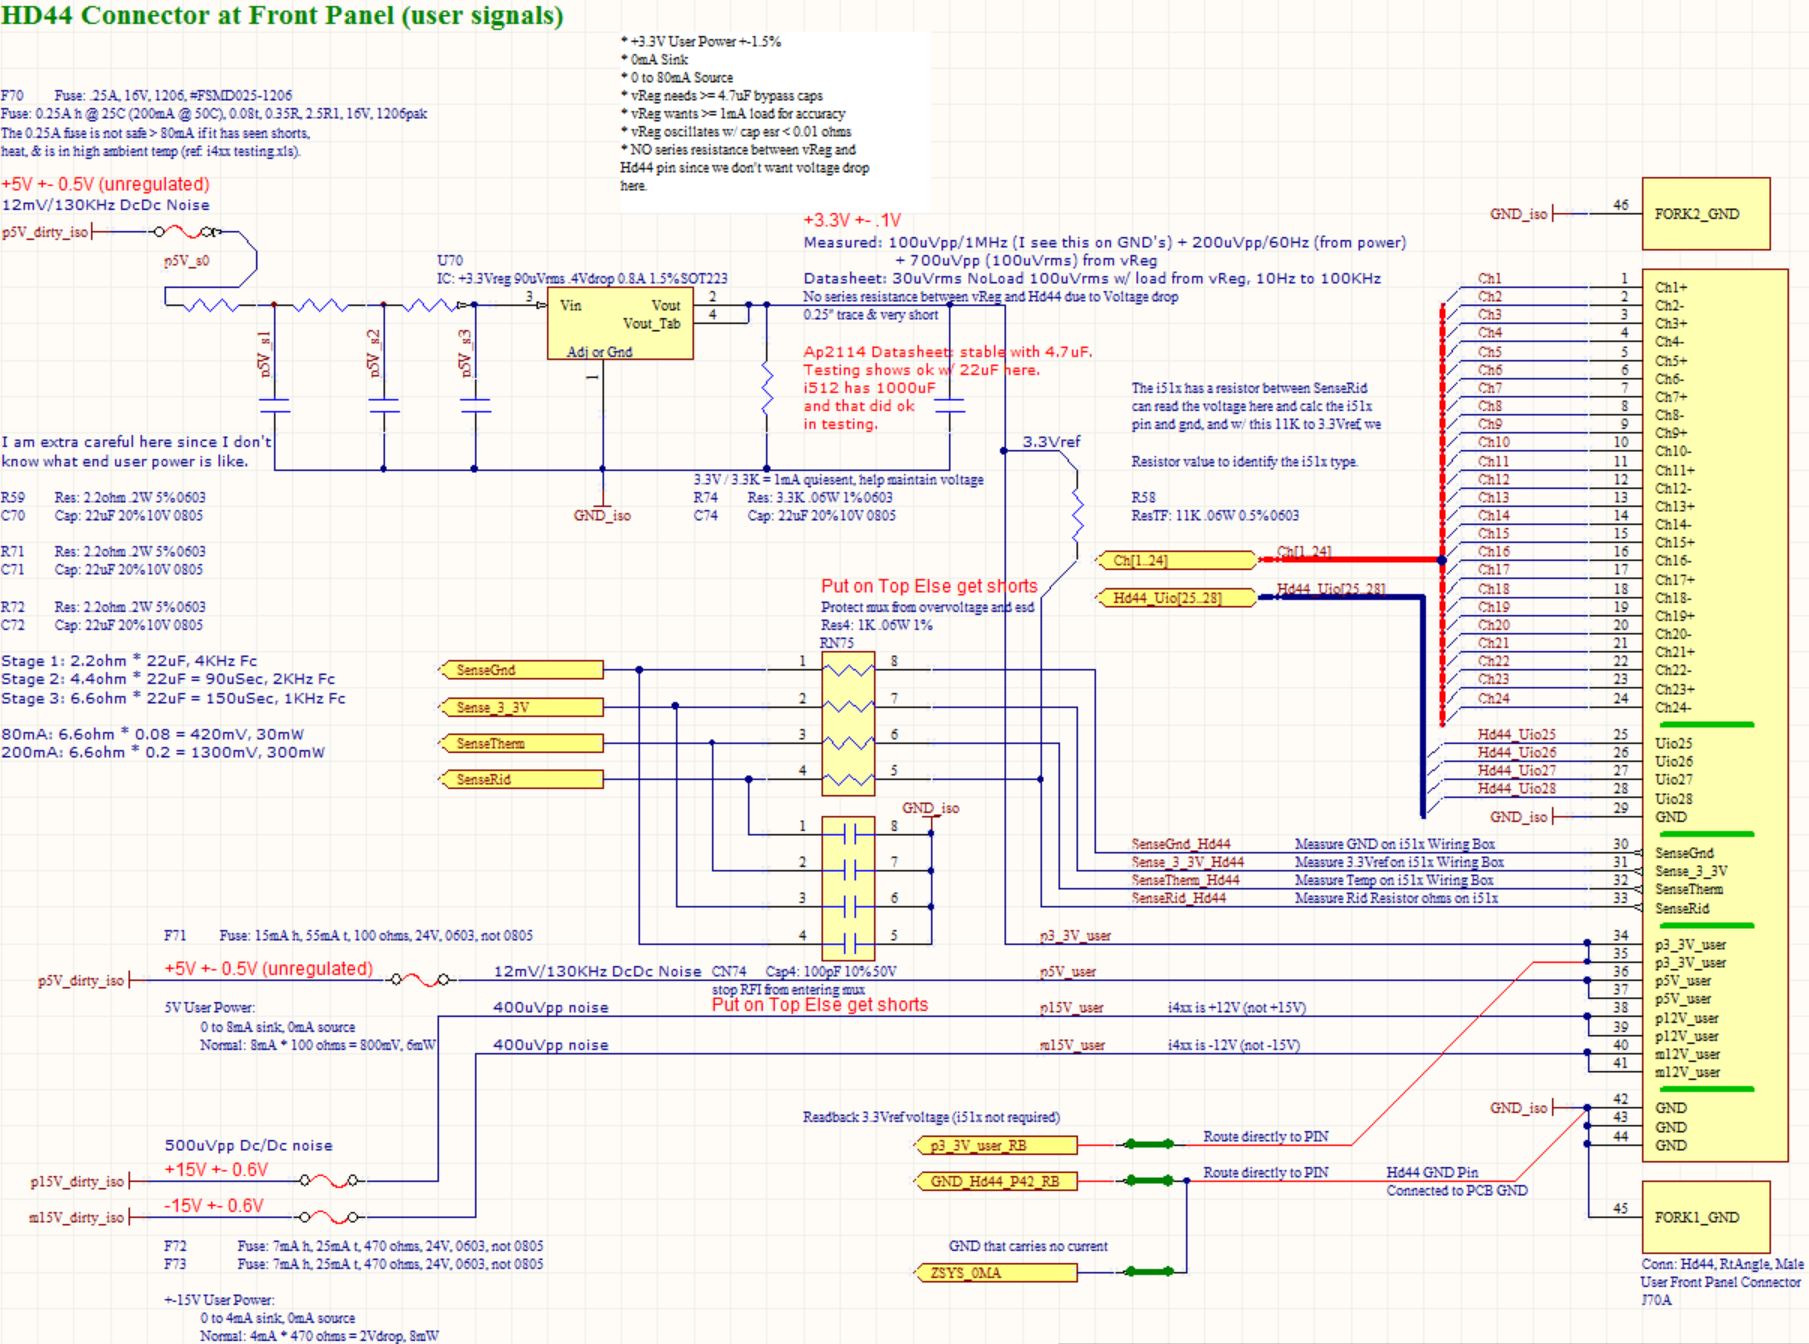This screenshot has width=1809, height=1344.
Task: Click the fuse symbol next to p5V_dirty_iso at top left
Action: coord(187,232)
